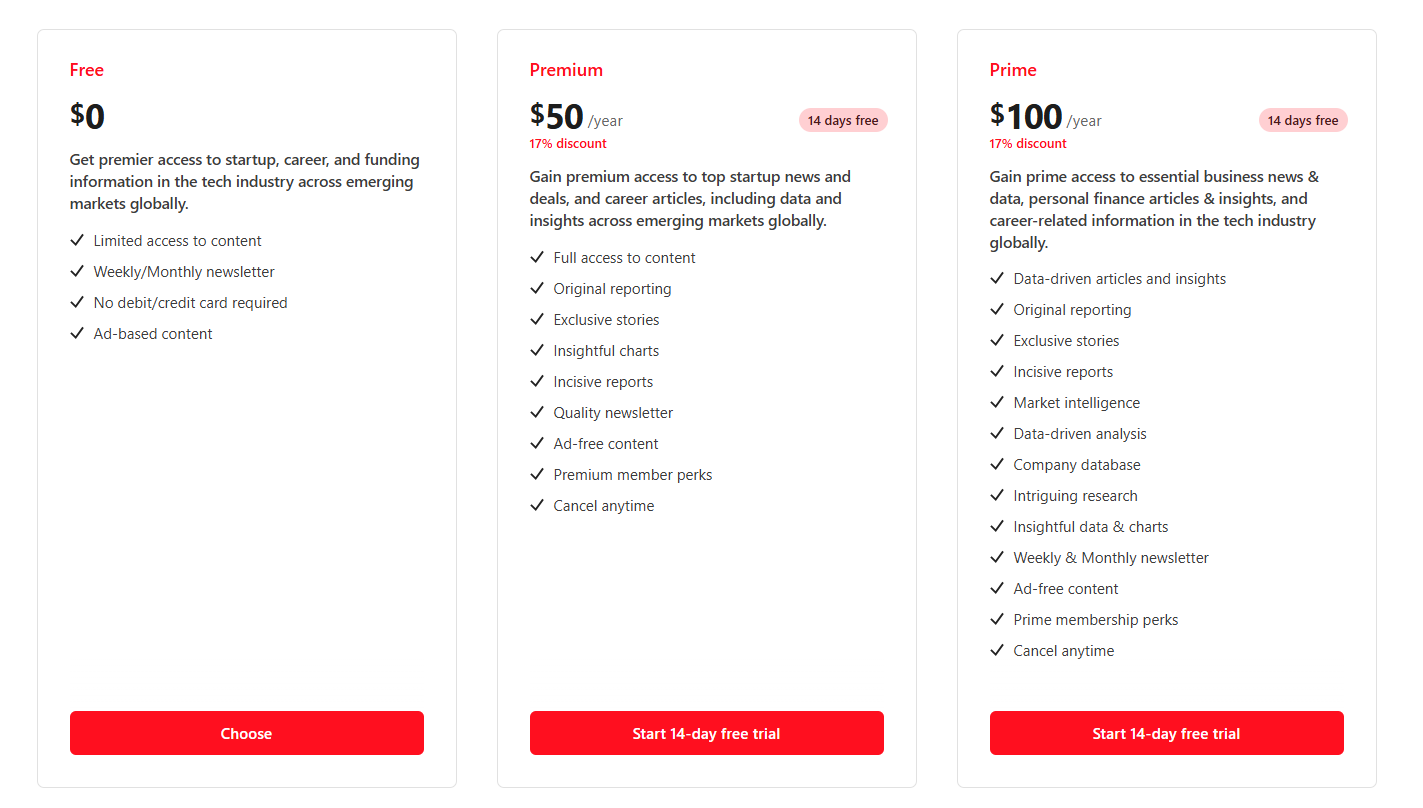Click the Prime plan's Cancel anytime item
Image resolution: width=1423 pixels, height=808 pixels.
point(1063,651)
